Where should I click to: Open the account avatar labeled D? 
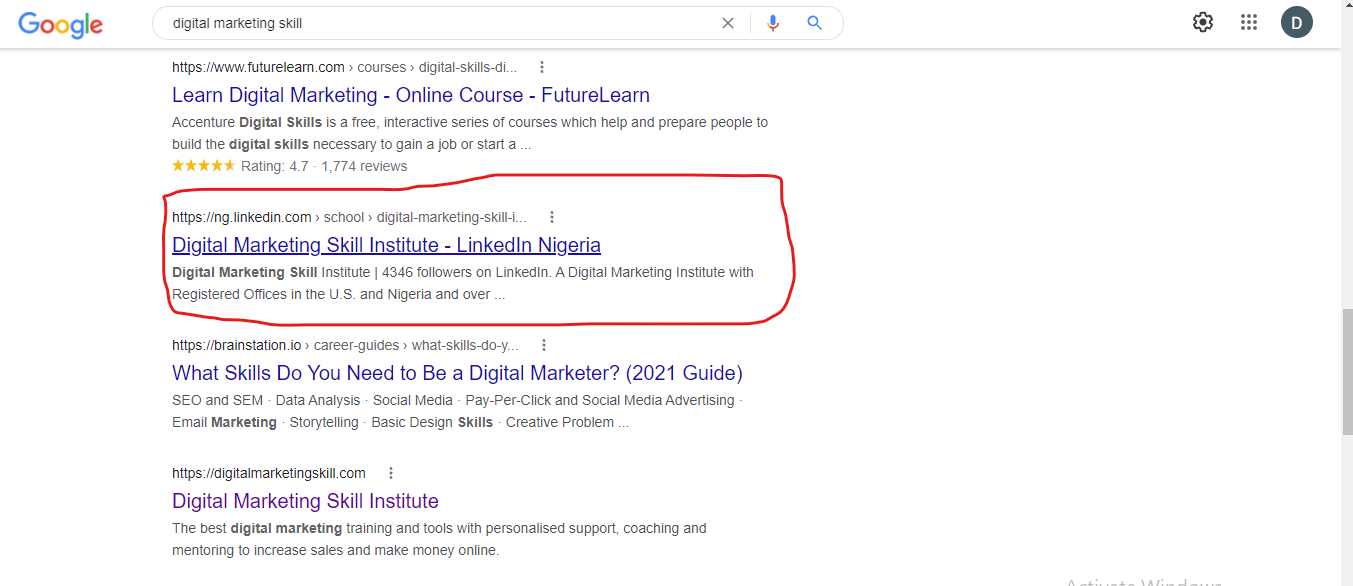point(1297,22)
